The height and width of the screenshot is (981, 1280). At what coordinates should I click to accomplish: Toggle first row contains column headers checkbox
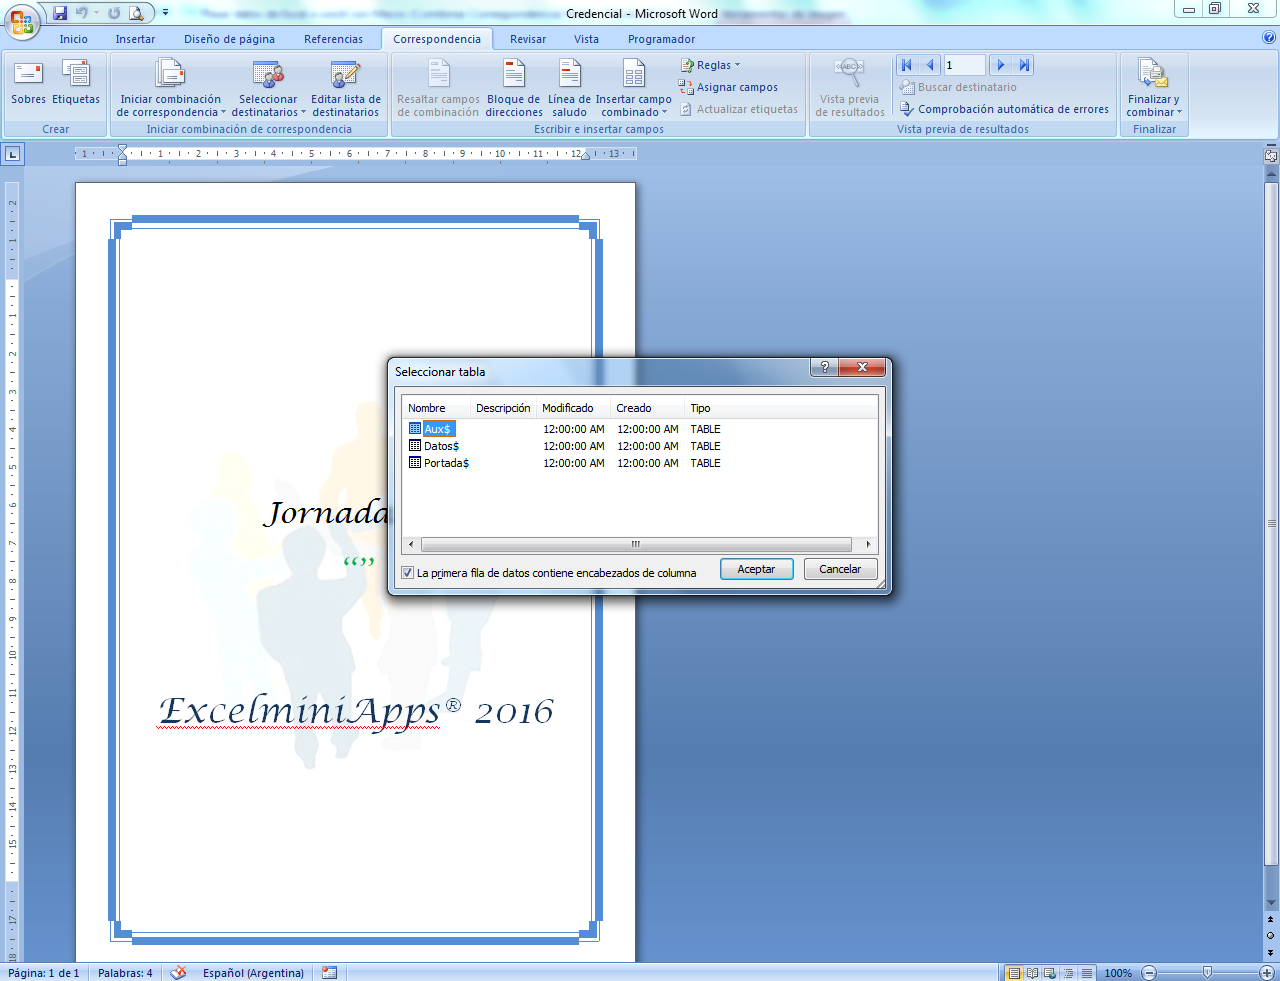[407, 573]
